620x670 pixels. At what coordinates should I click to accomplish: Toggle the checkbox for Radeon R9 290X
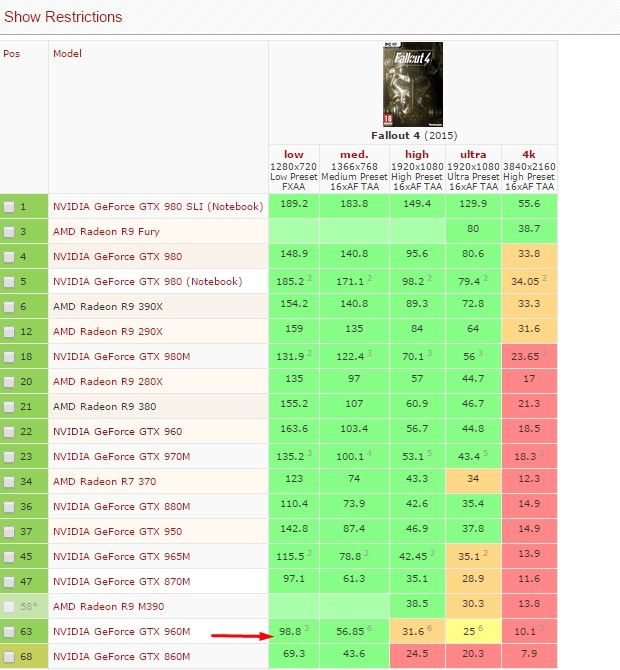tap(9, 332)
